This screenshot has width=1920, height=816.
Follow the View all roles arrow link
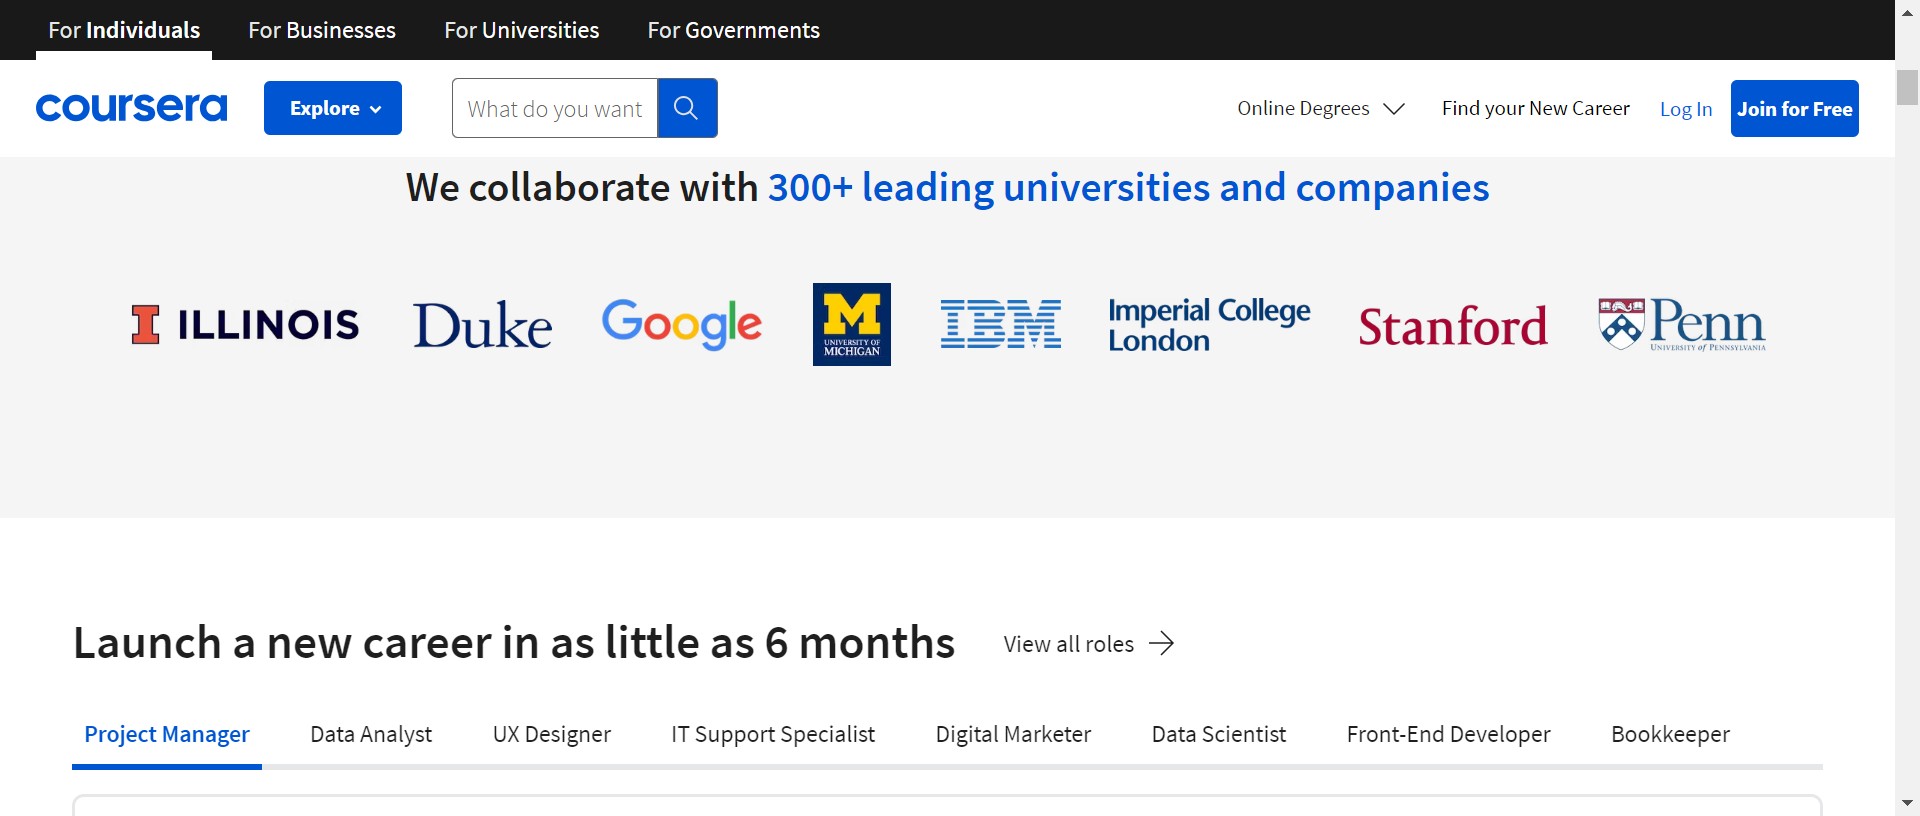[x=1088, y=644]
